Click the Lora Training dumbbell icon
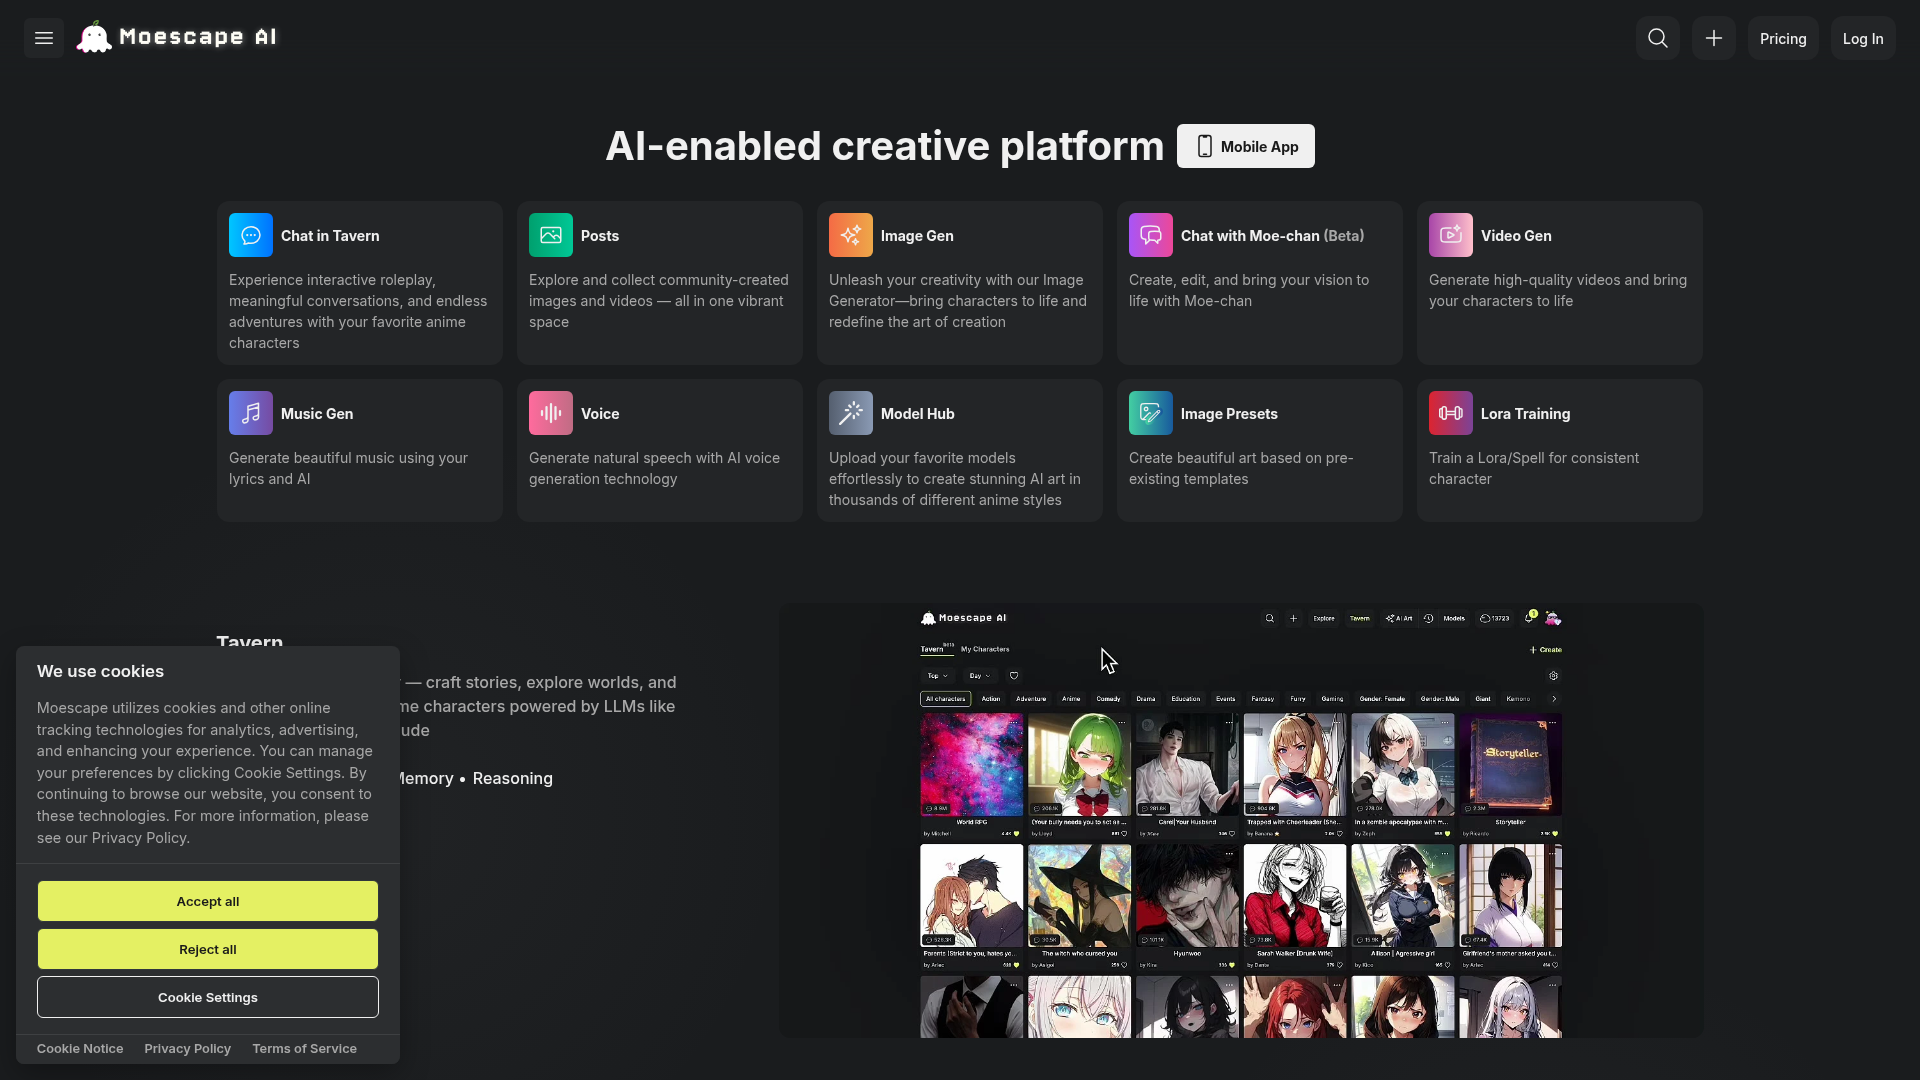 pos(1451,413)
